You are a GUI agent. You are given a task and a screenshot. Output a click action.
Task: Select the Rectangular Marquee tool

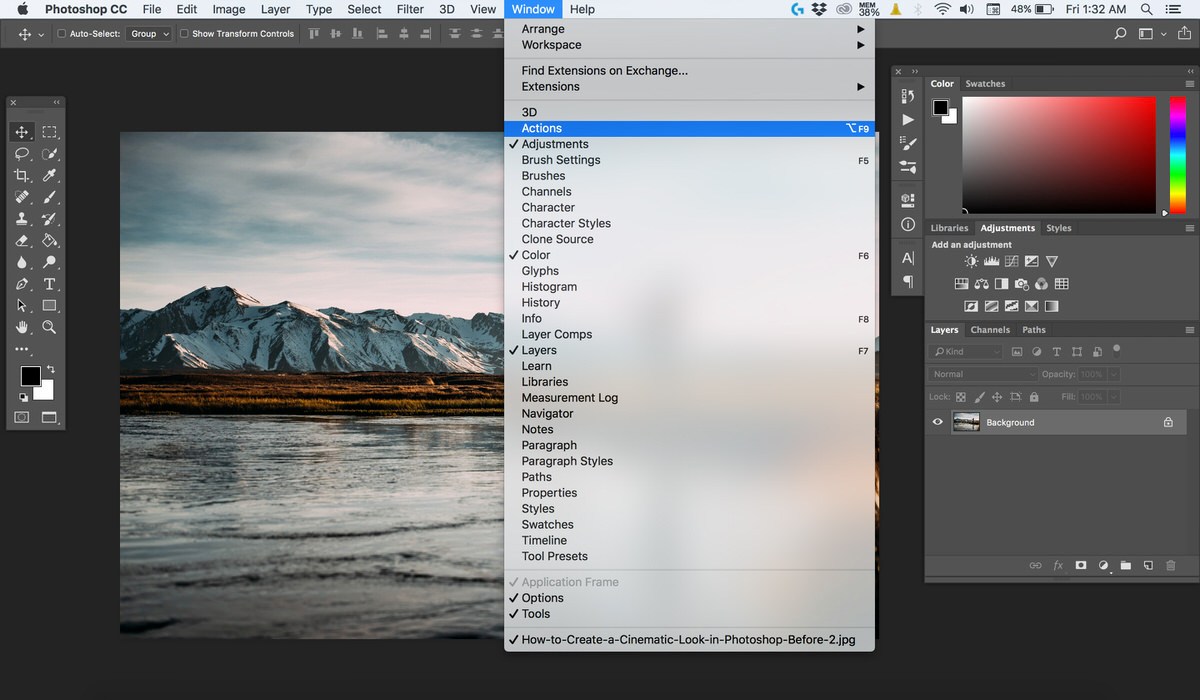coord(49,132)
